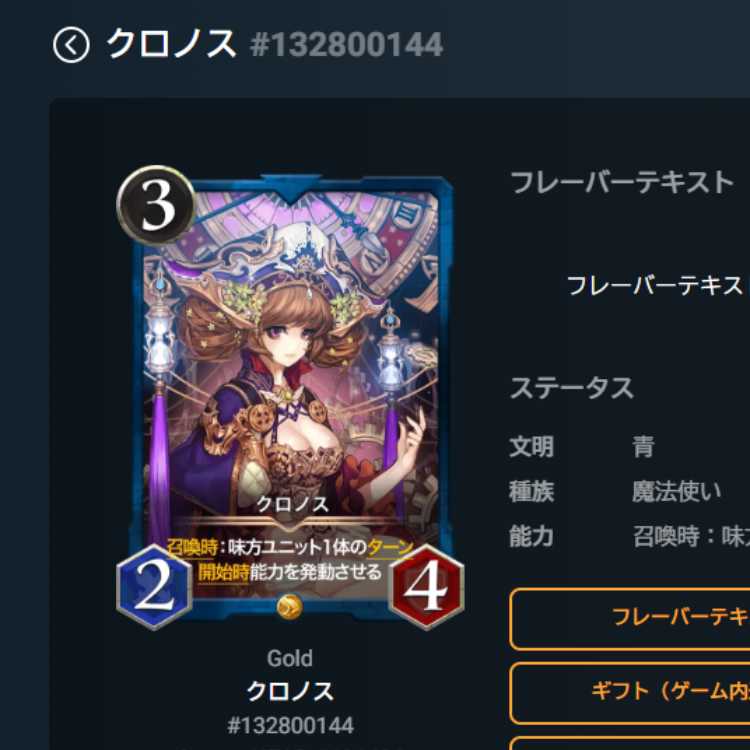Click the 種族 value 魔法使い
The width and height of the screenshot is (750, 750).
point(677,491)
